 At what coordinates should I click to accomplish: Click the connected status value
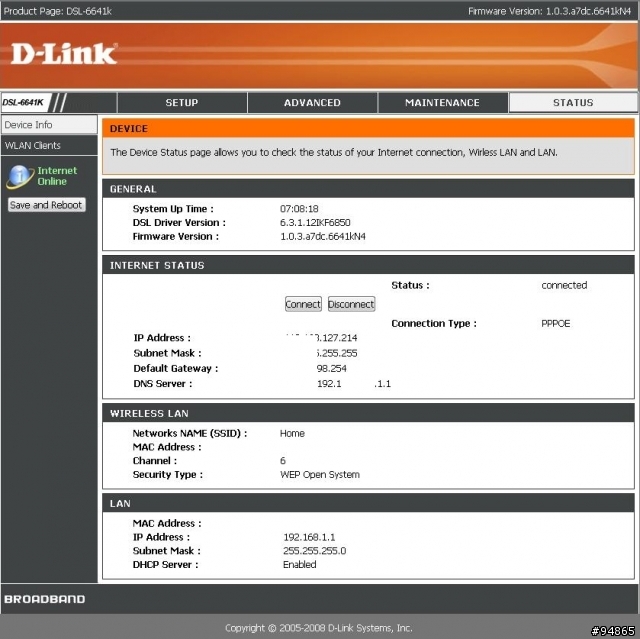click(x=564, y=285)
